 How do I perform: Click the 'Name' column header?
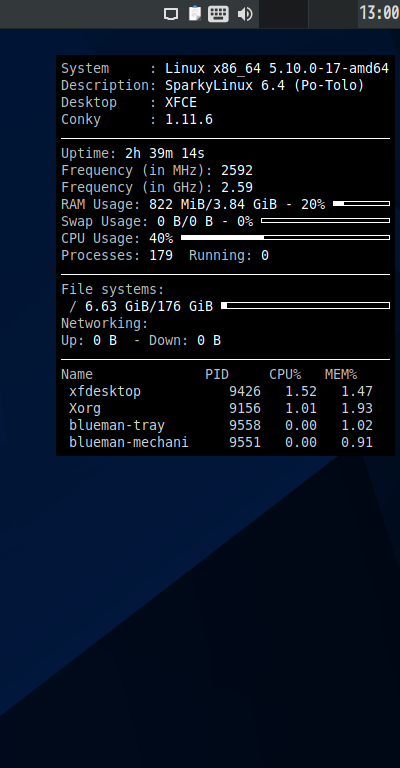[77, 375]
